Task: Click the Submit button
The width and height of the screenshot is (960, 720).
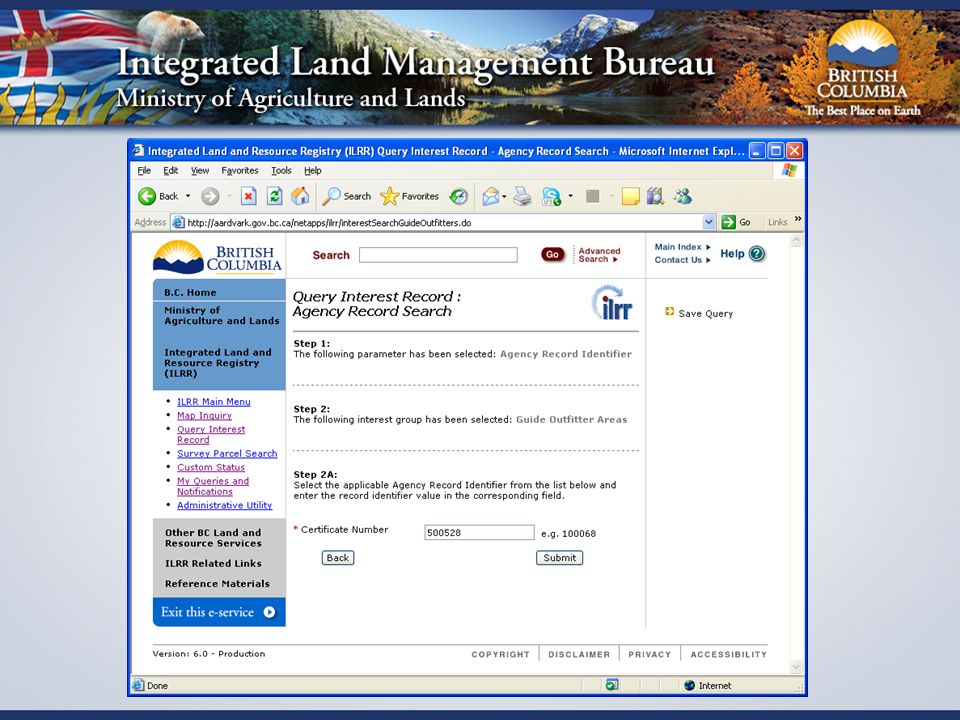Action: (560, 558)
